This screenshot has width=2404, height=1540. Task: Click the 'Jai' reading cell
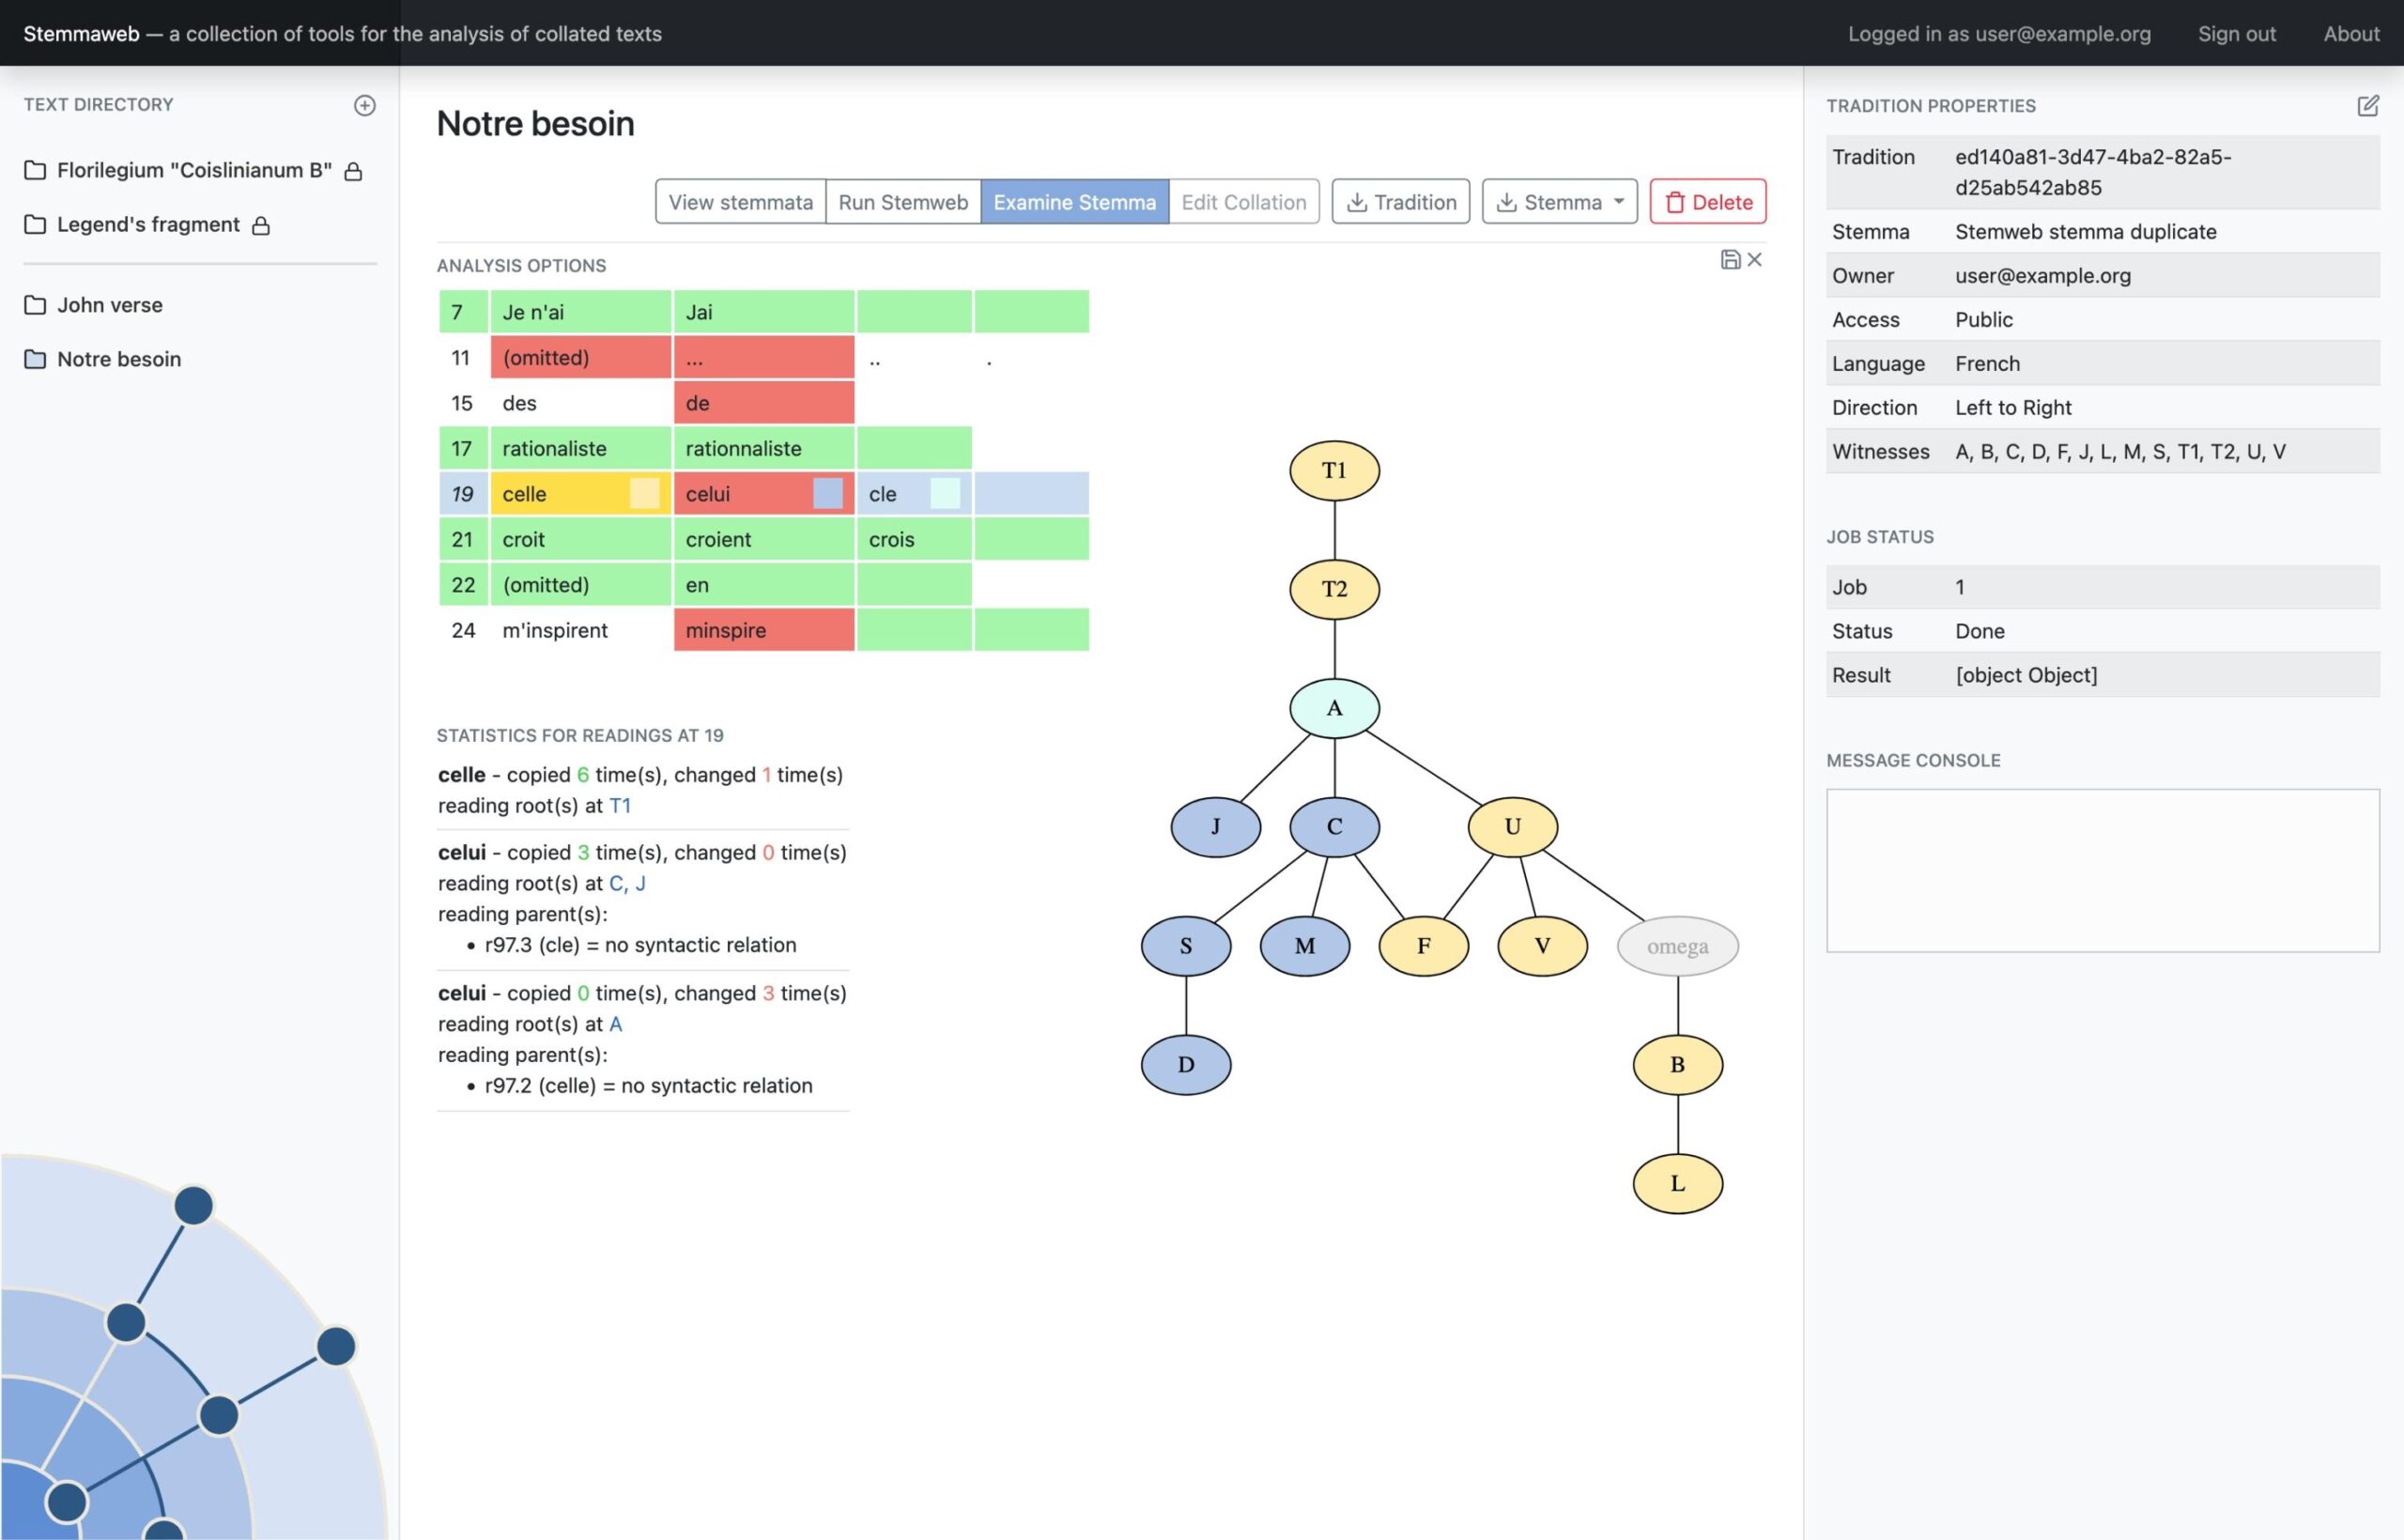(x=764, y=312)
